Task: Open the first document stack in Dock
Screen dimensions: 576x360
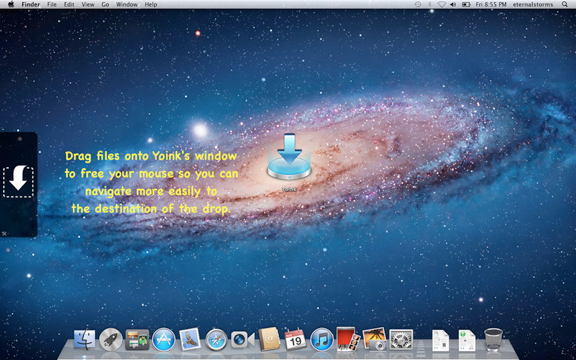Action: click(x=440, y=340)
